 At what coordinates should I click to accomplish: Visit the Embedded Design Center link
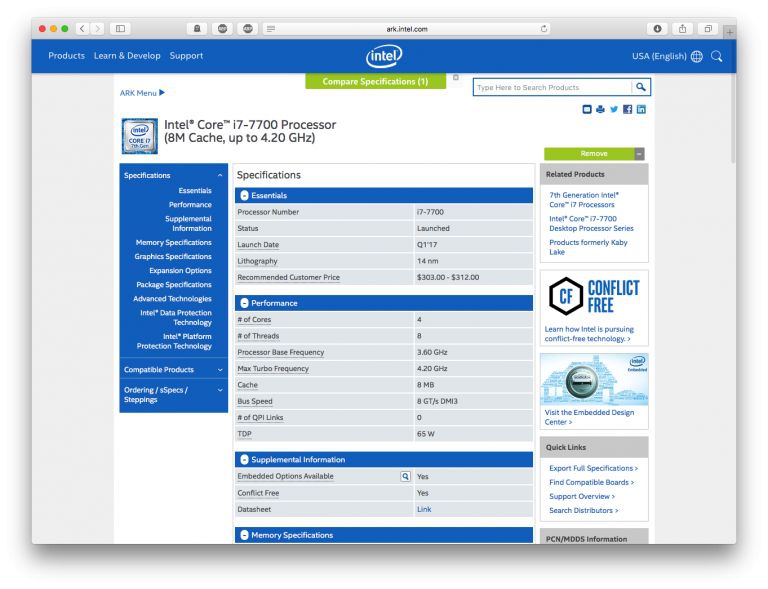tap(589, 417)
